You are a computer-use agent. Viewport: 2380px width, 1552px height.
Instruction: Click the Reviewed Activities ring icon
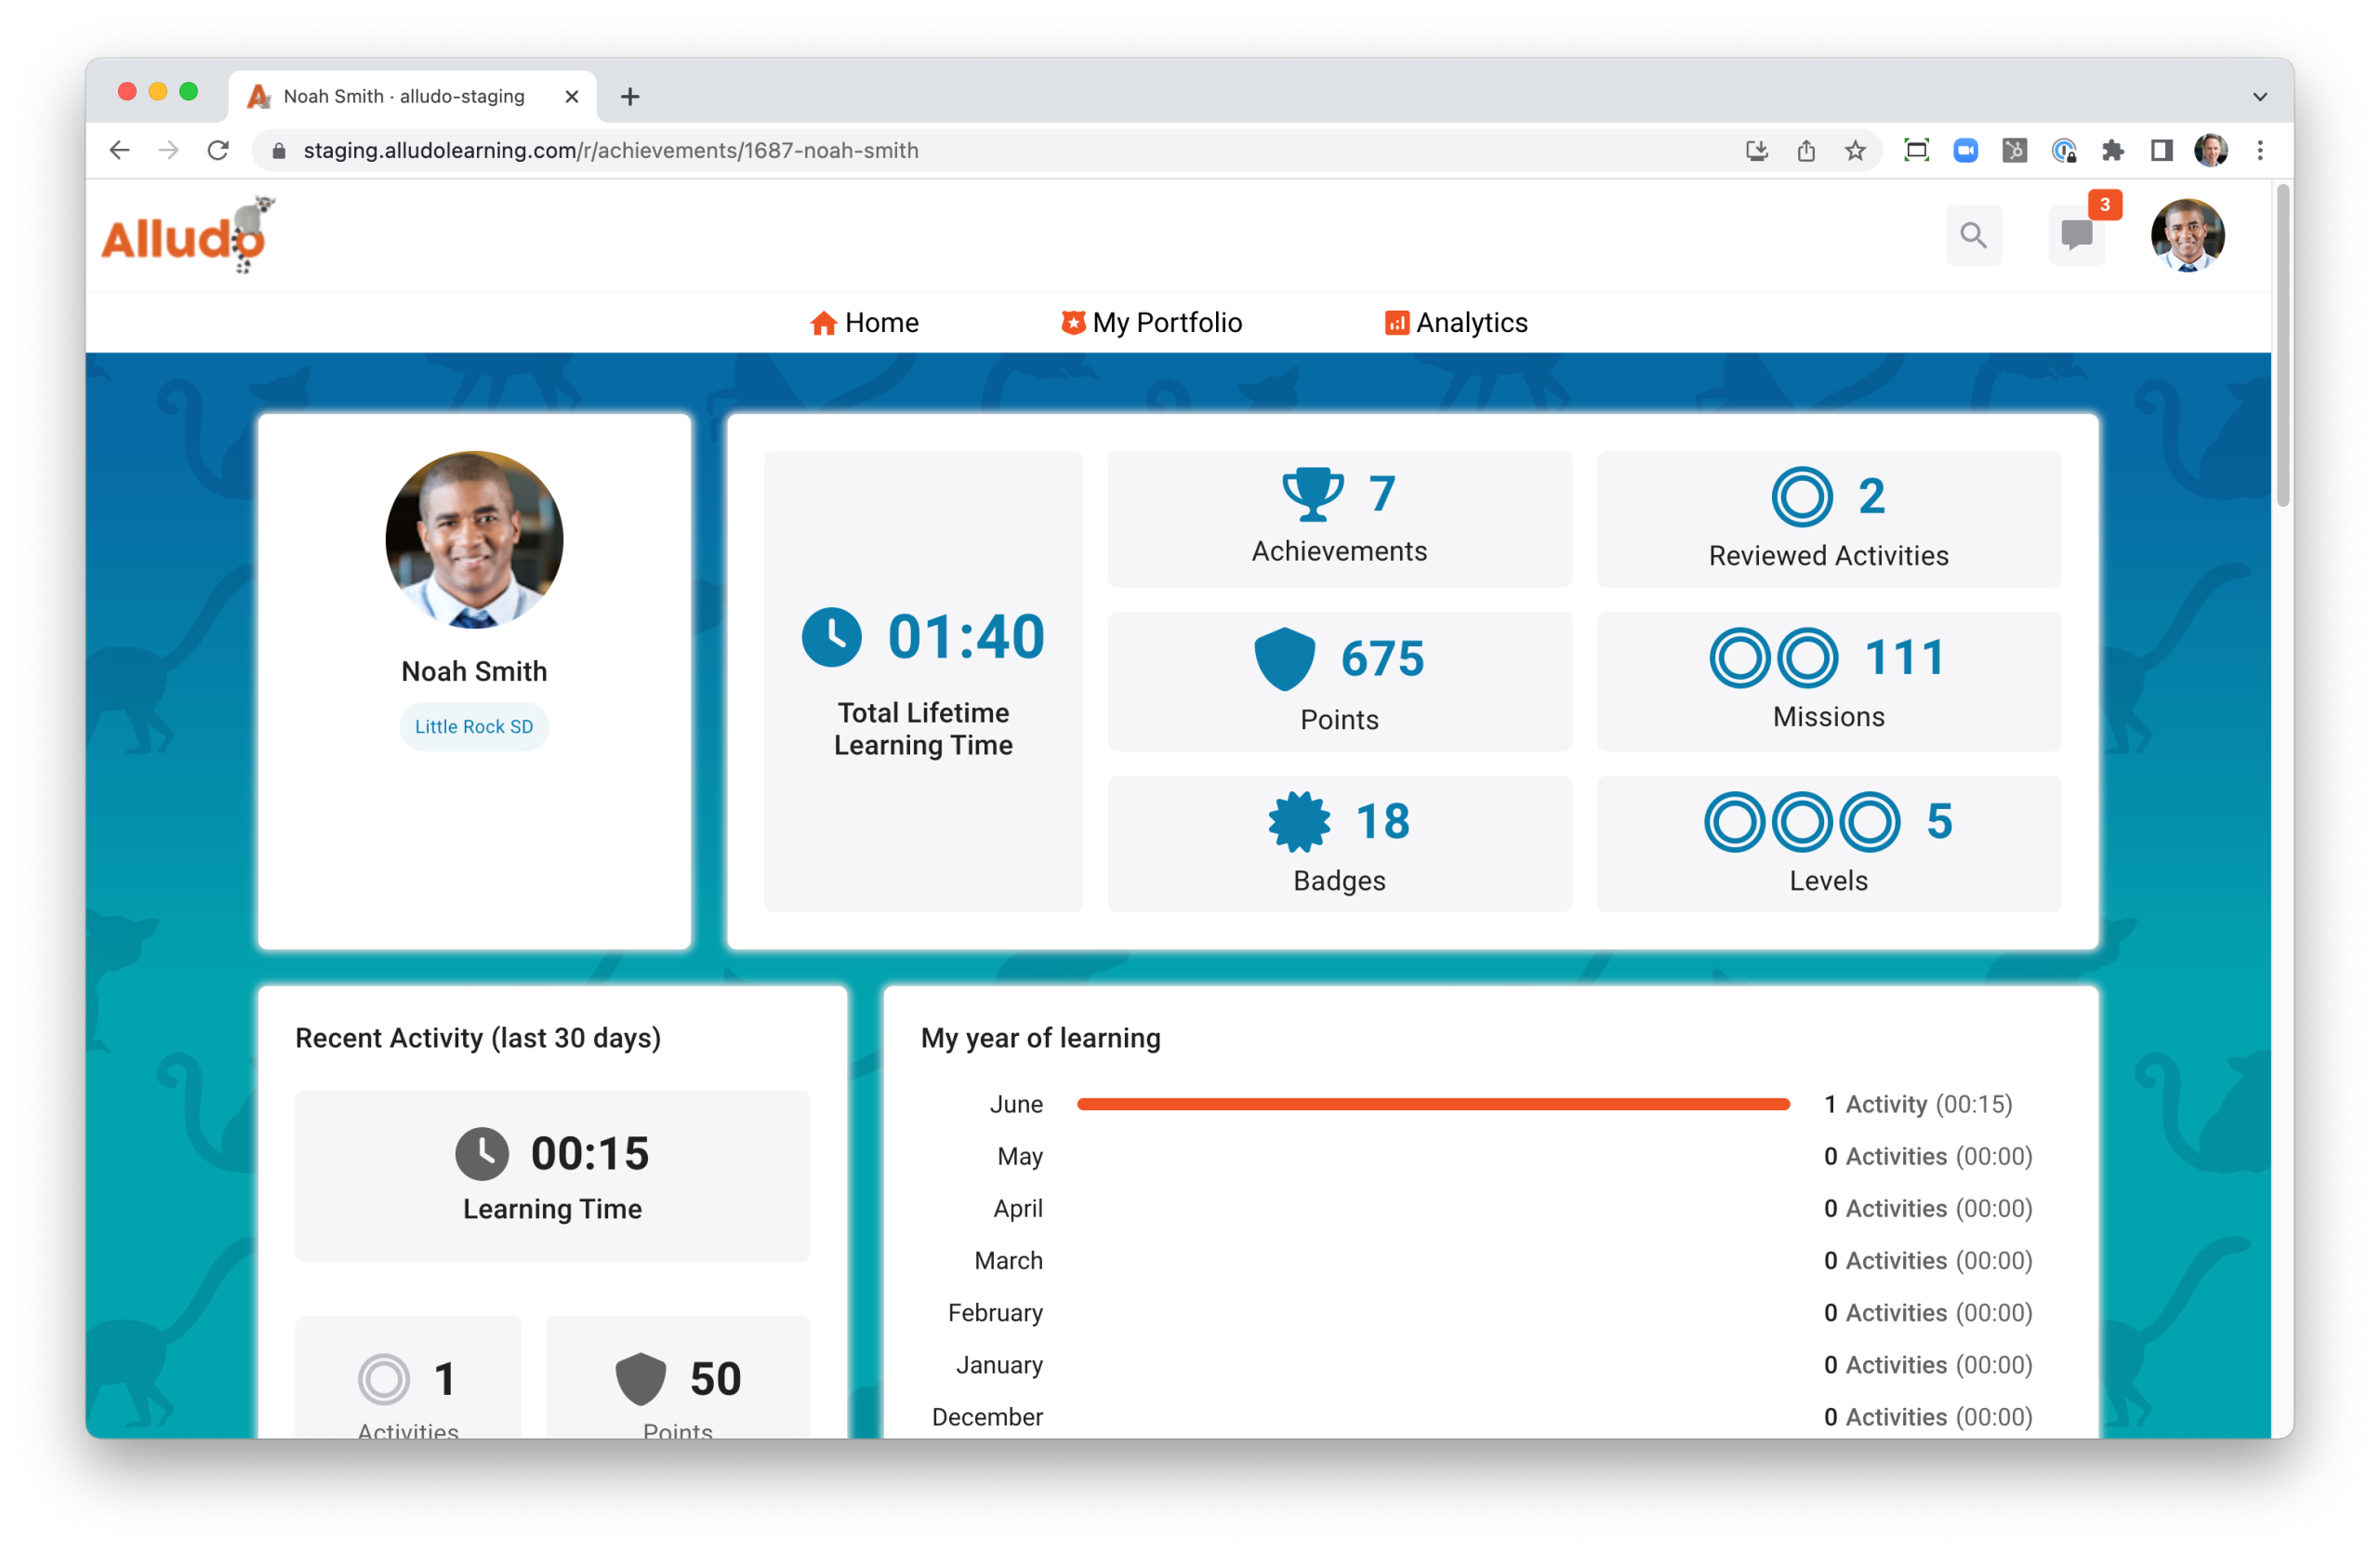(1802, 496)
